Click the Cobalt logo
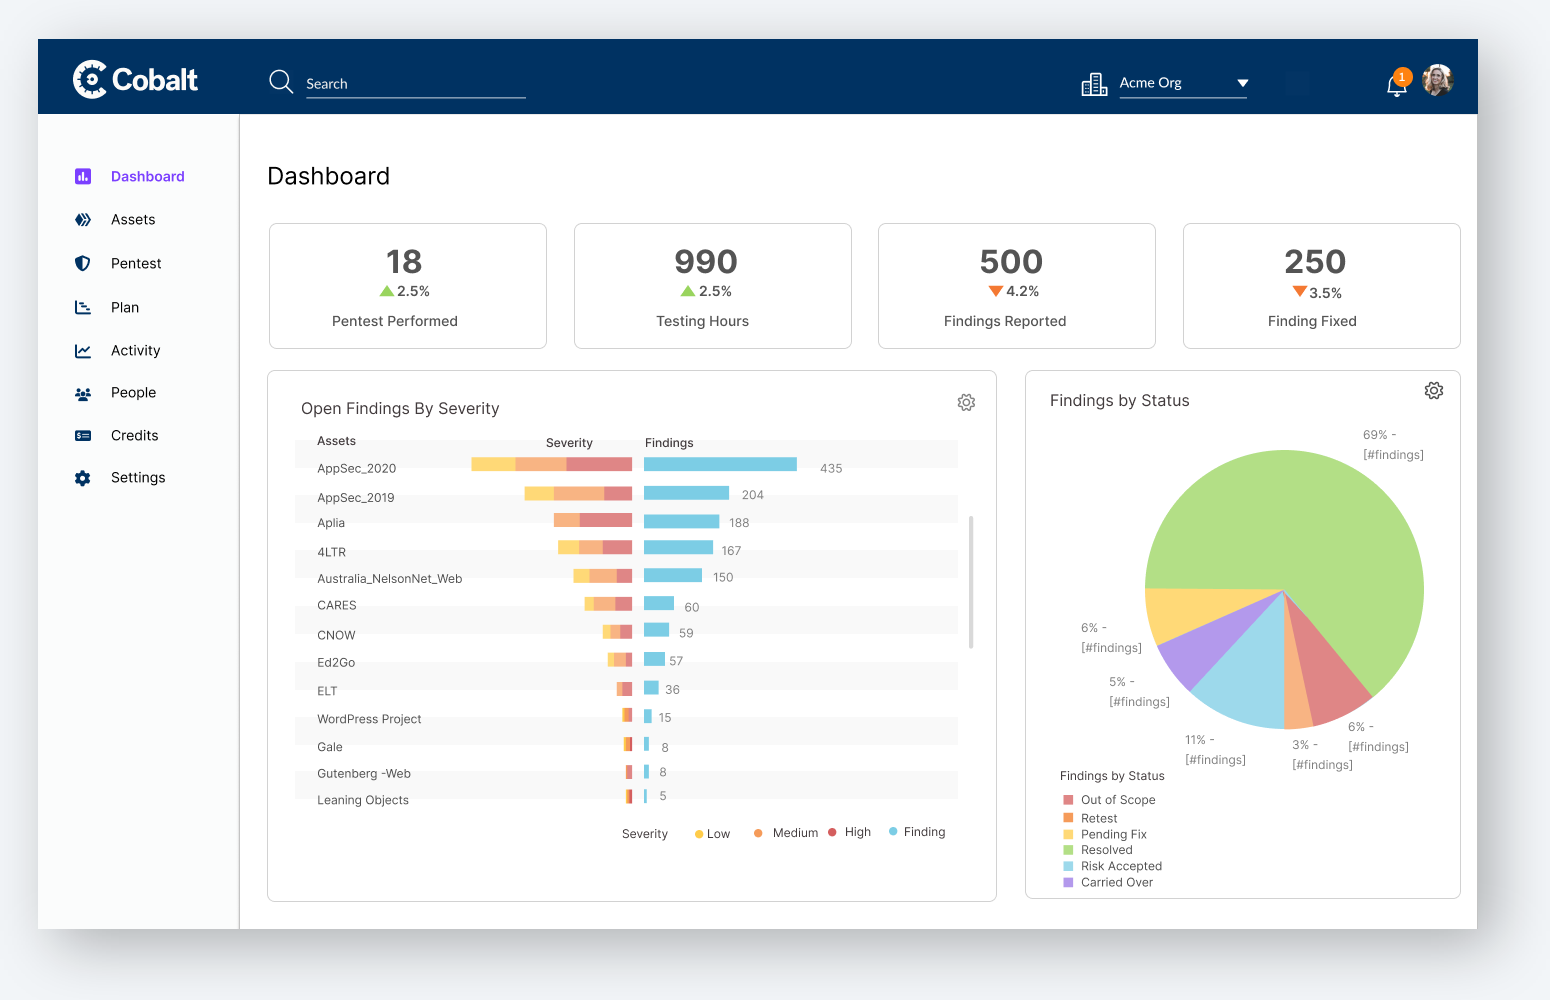This screenshot has height=1000, width=1550. (135, 79)
